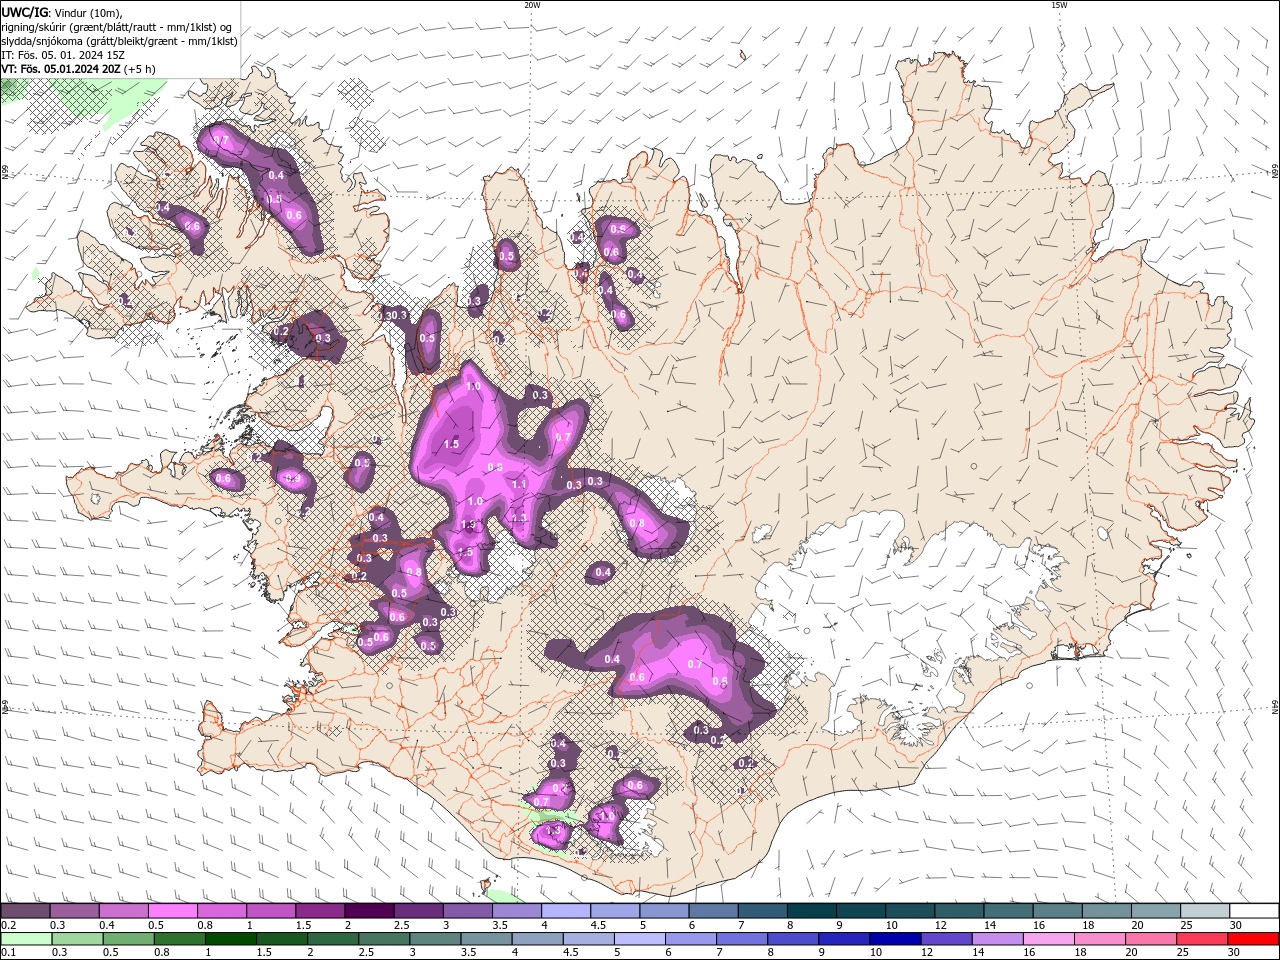Click top legend swatch between 6 and 7
The height and width of the screenshot is (960, 1280).
click(x=713, y=911)
